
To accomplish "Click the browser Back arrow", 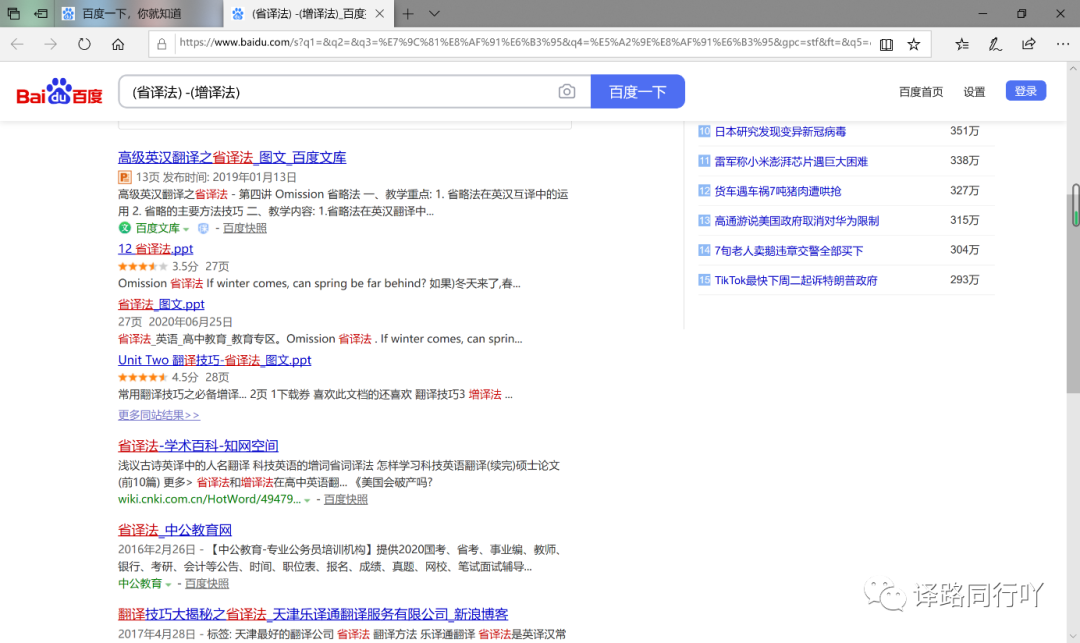I will pos(17,44).
